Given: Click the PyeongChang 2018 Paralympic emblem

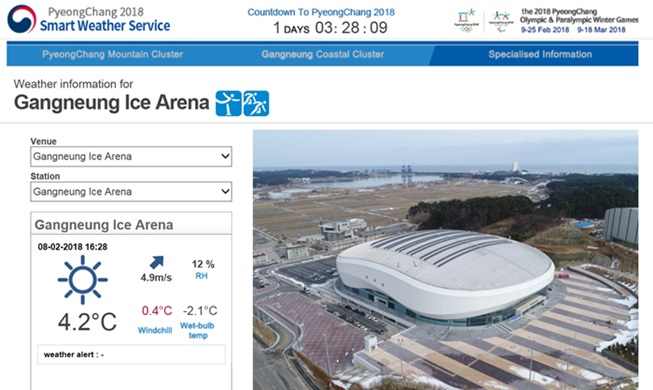Looking at the screenshot, I should point(501,21).
